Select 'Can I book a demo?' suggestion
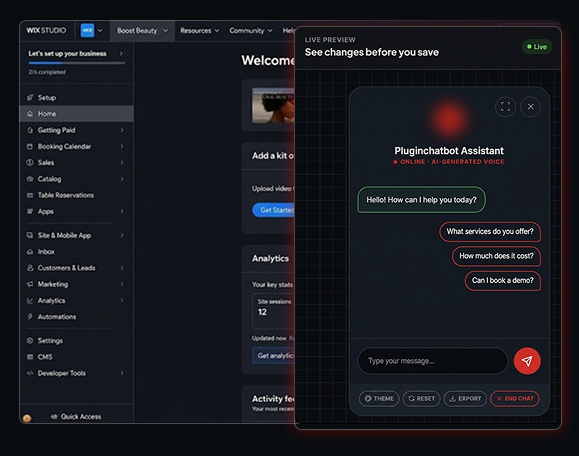Image resolution: width=579 pixels, height=456 pixels. click(503, 281)
